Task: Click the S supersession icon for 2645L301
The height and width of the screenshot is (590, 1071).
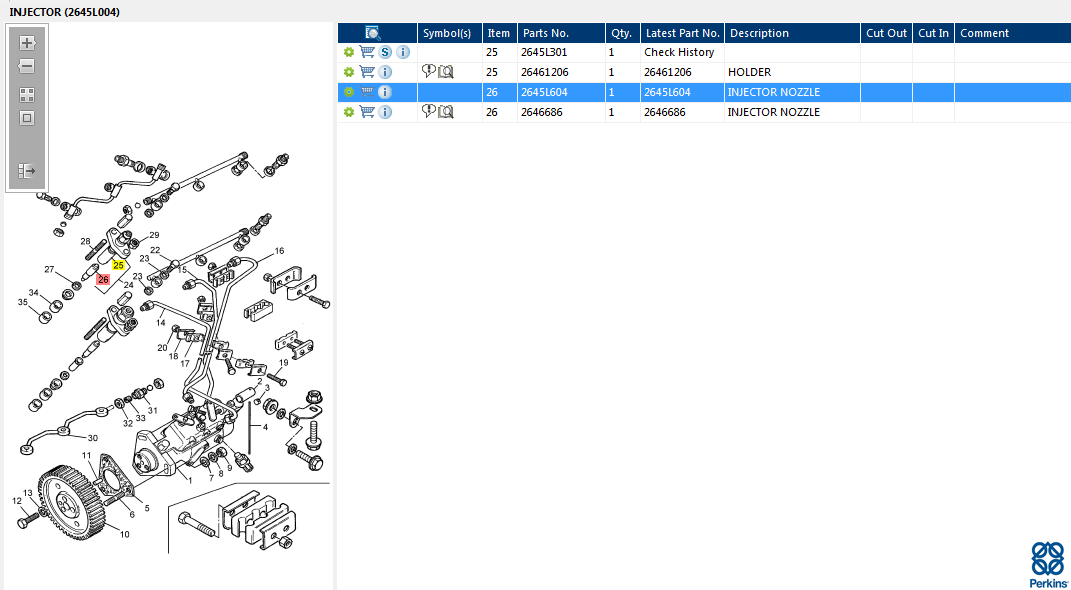Action: point(386,52)
